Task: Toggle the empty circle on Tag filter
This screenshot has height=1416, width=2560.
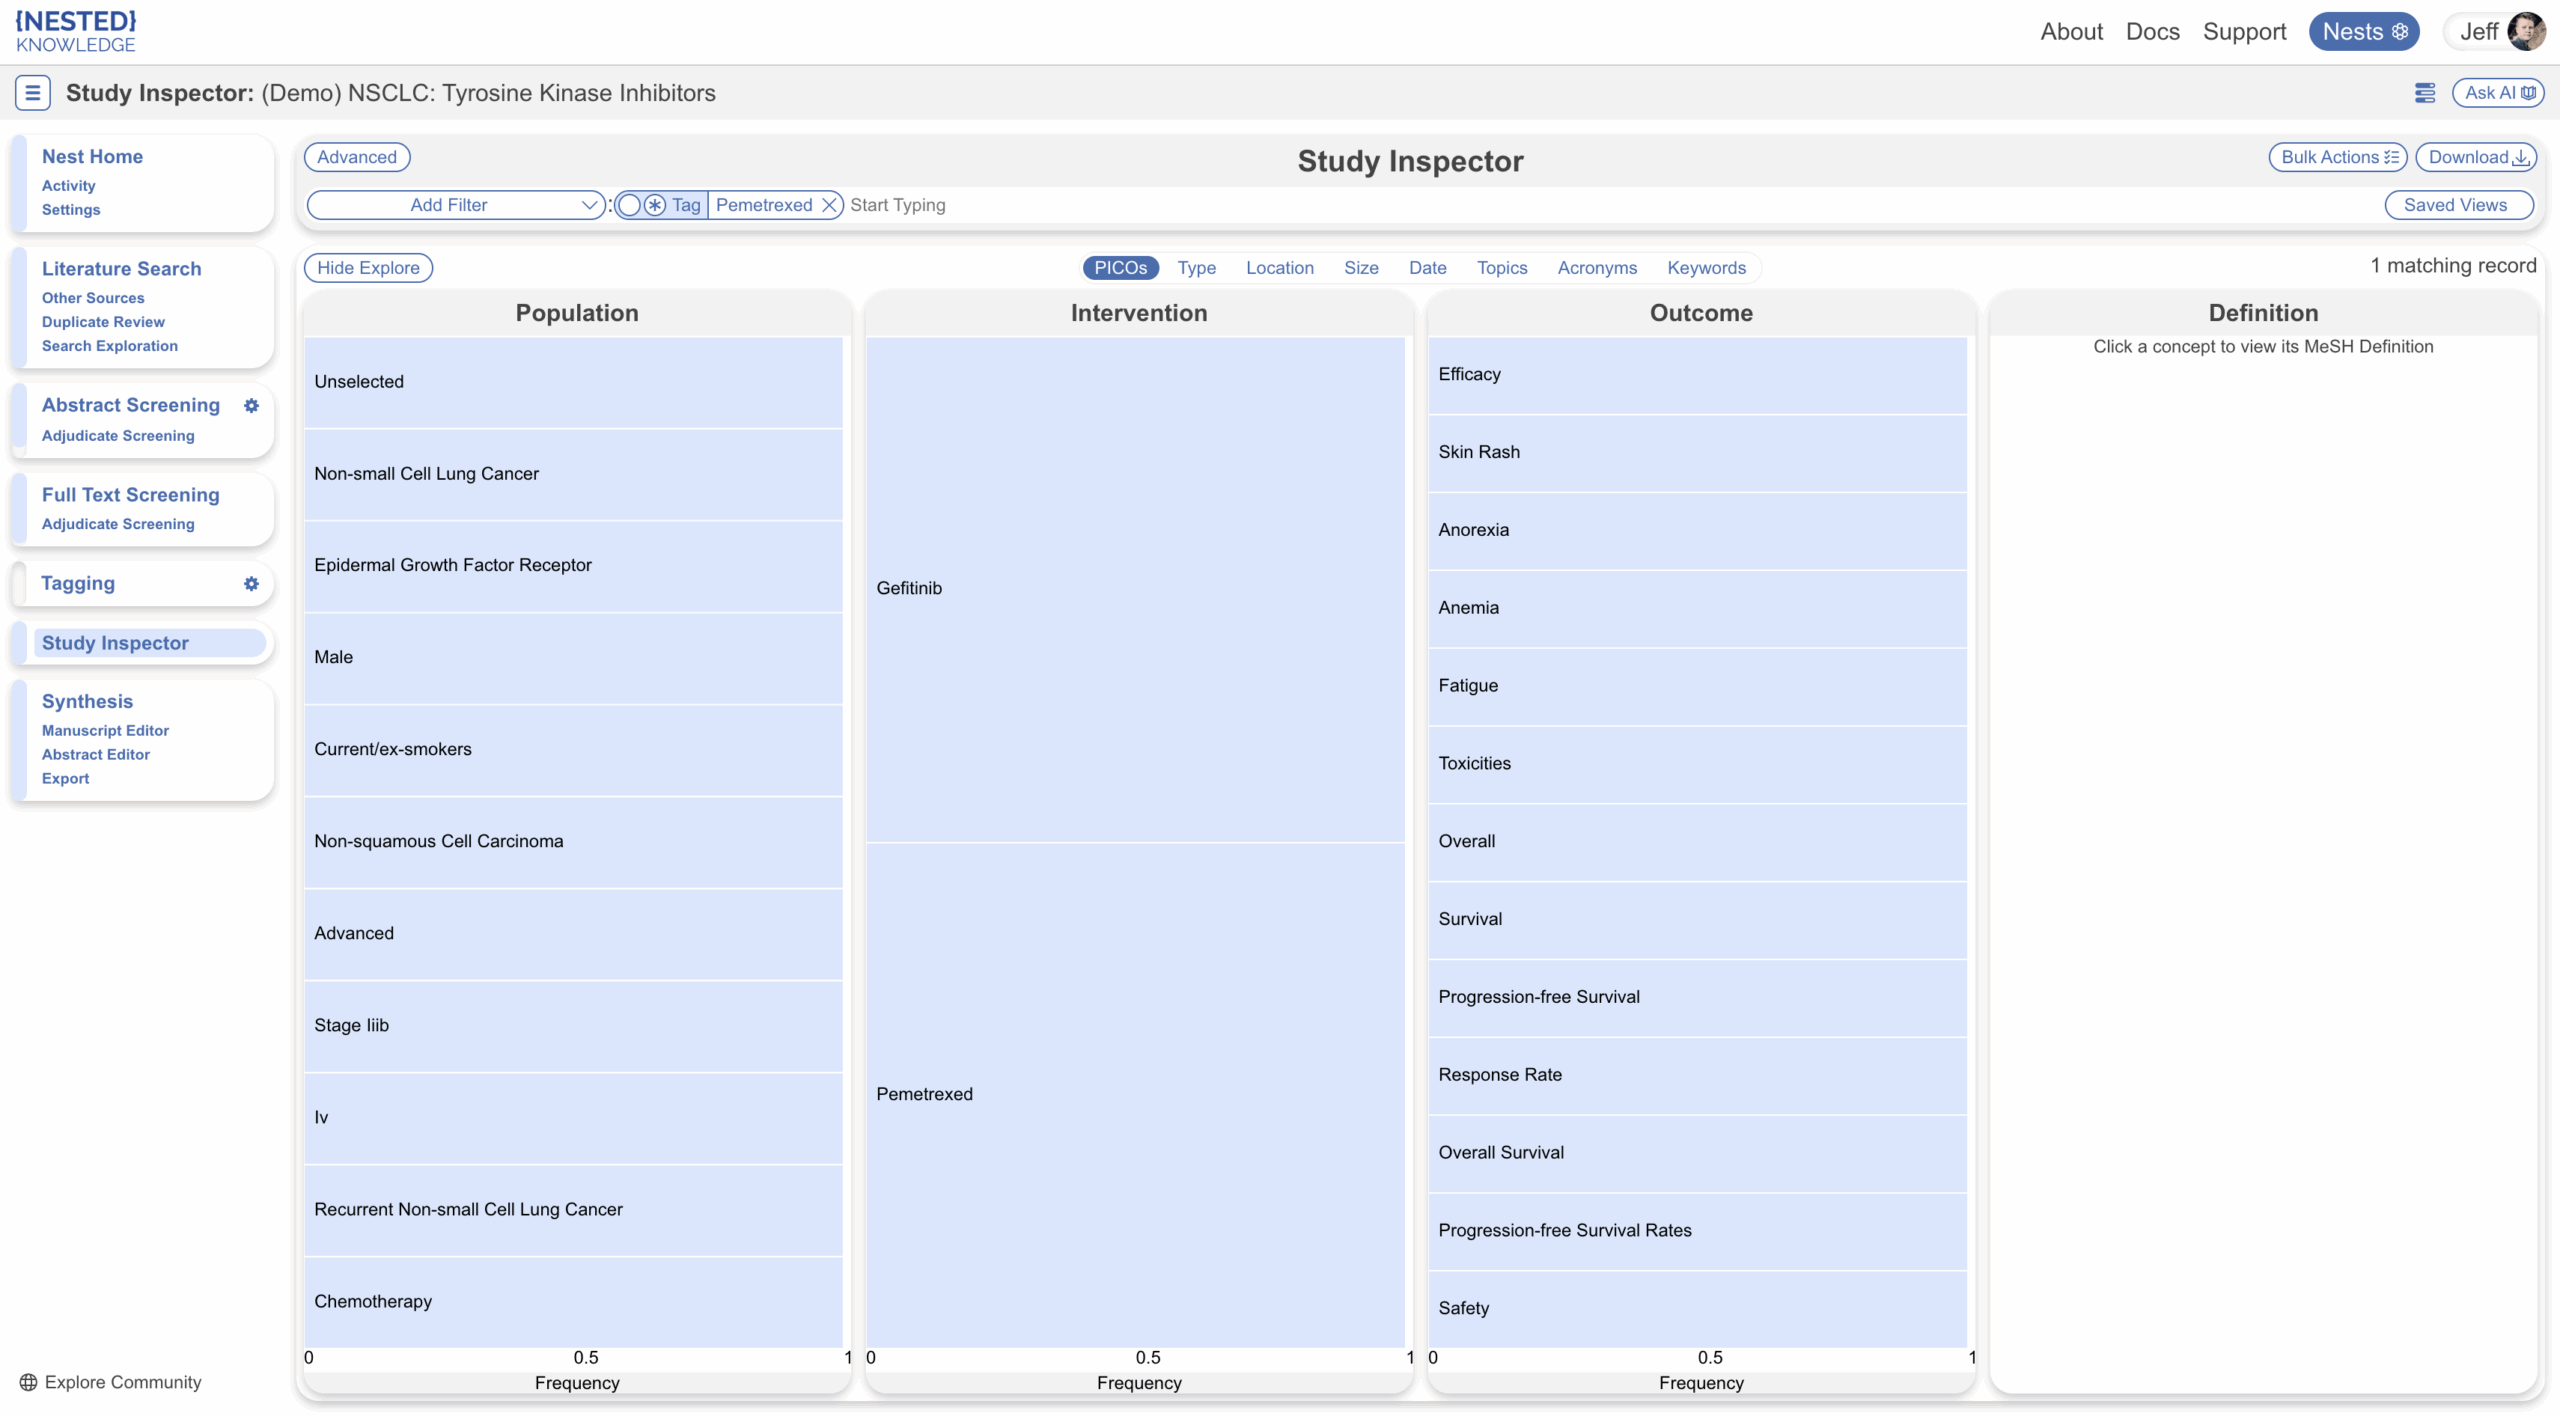Action: click(x=629, y=205)
